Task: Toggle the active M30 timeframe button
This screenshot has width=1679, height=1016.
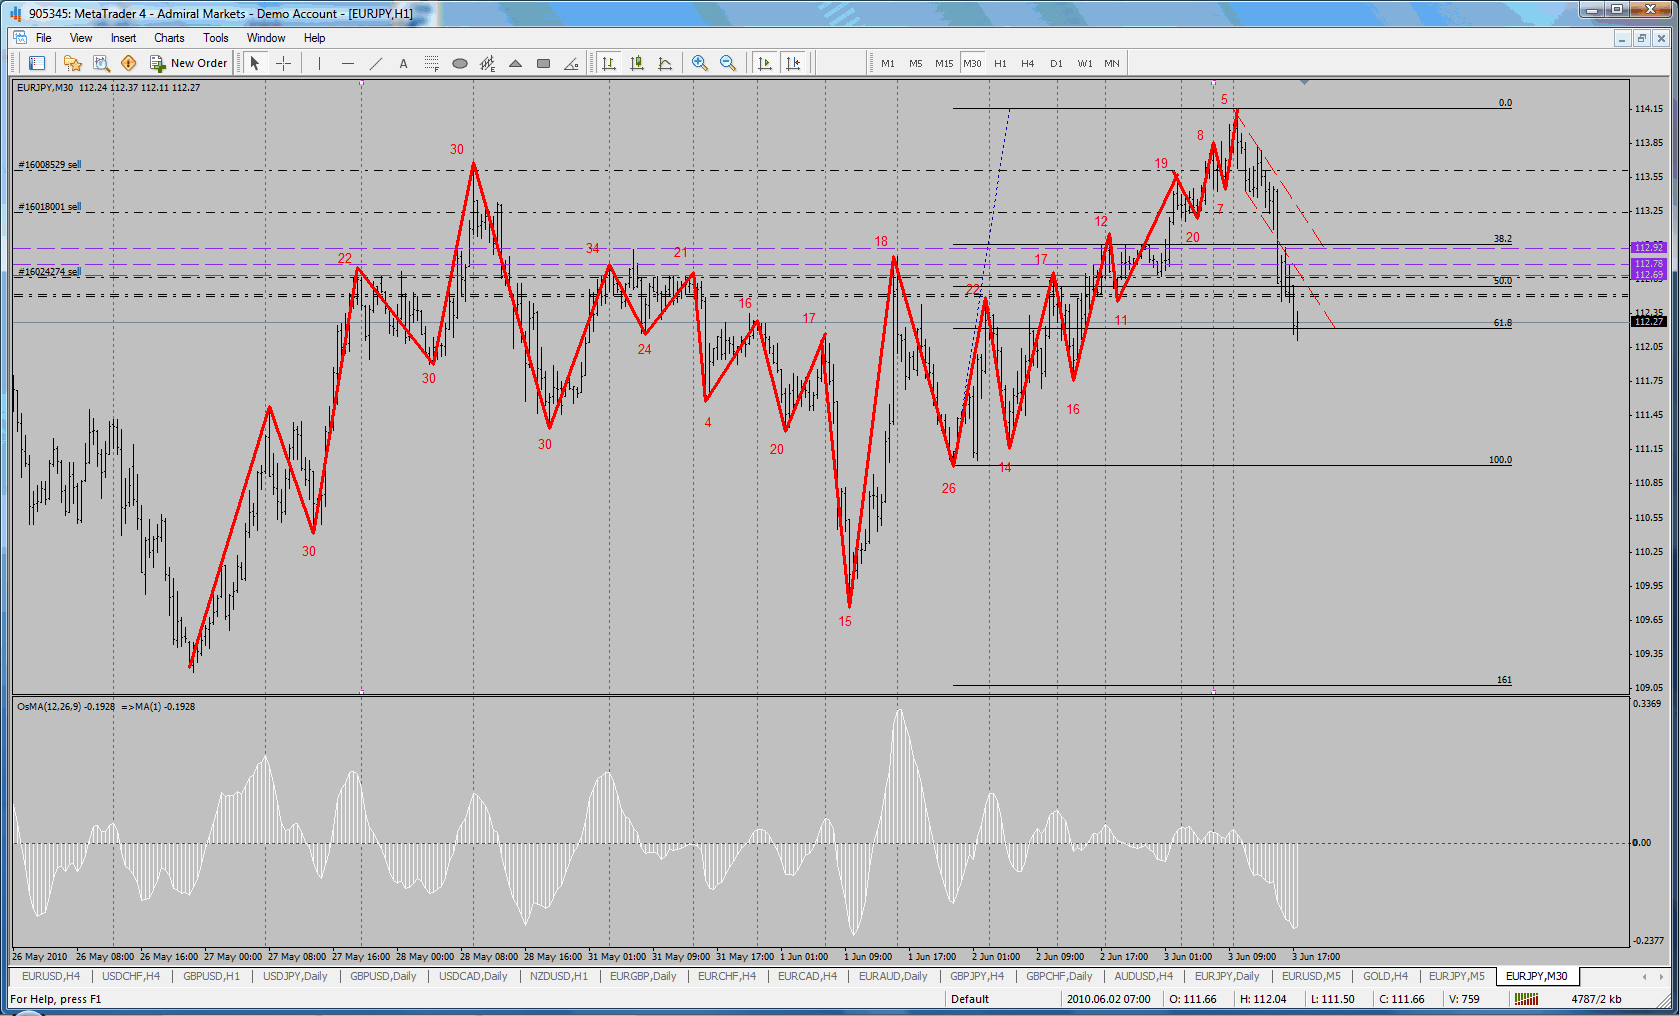Action: 972,63
